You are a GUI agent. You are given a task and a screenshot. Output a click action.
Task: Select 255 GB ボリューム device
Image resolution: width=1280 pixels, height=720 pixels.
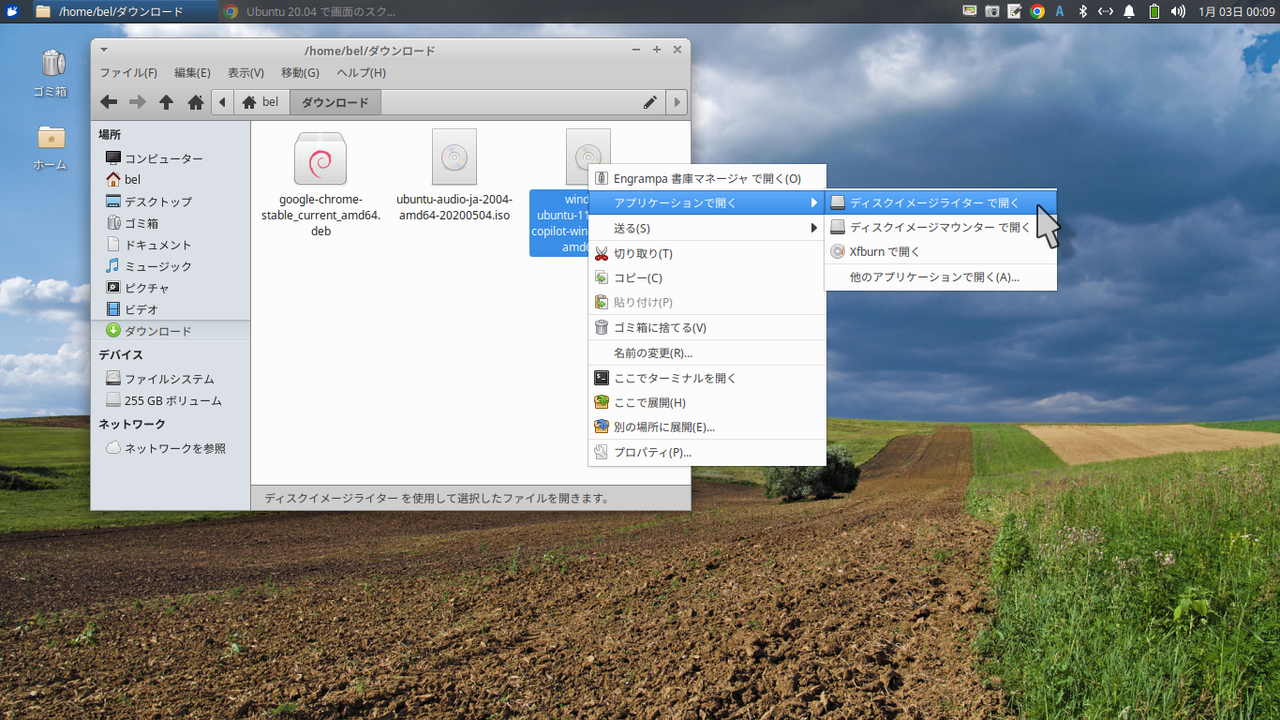pyautogui.click(x=170, y=400)
